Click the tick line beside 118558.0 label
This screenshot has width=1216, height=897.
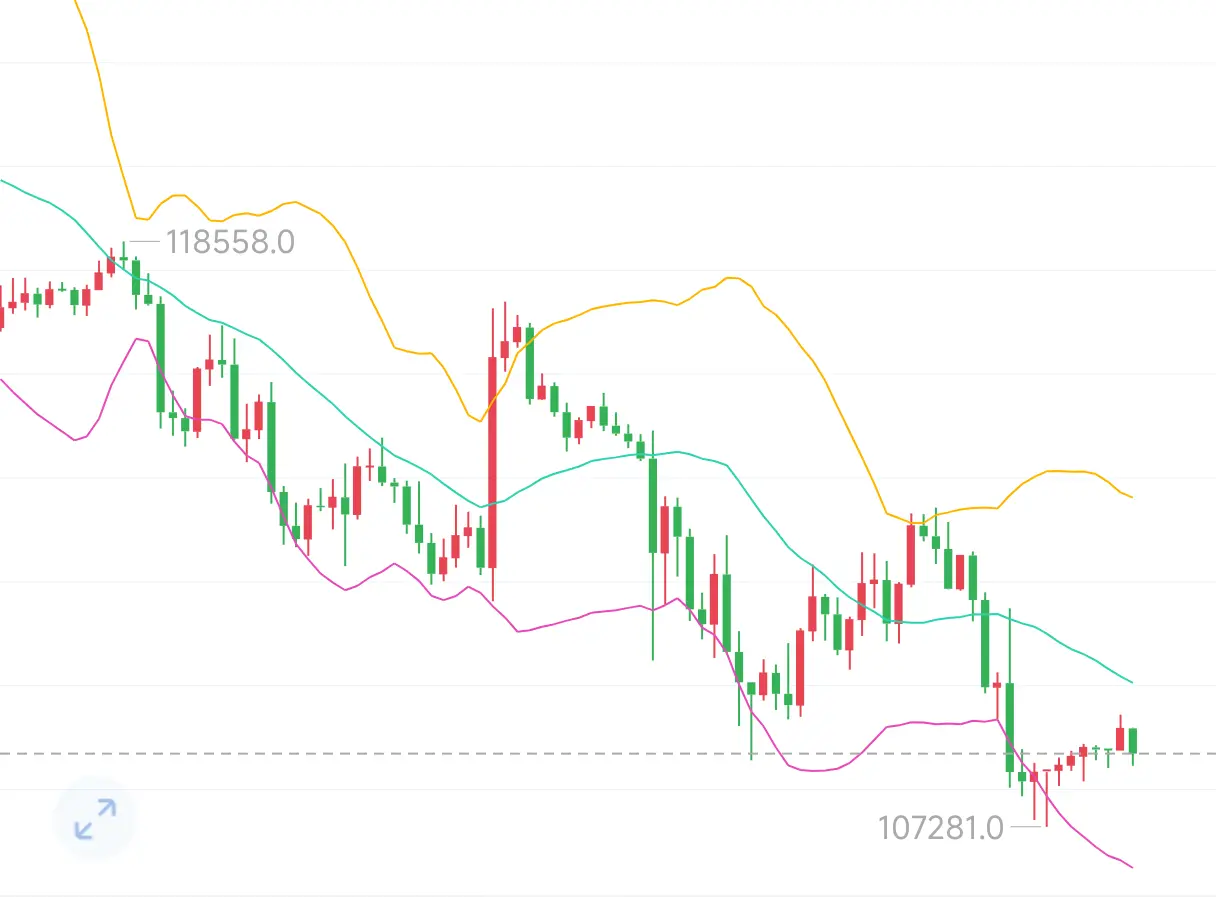click(x=145, y=242)
